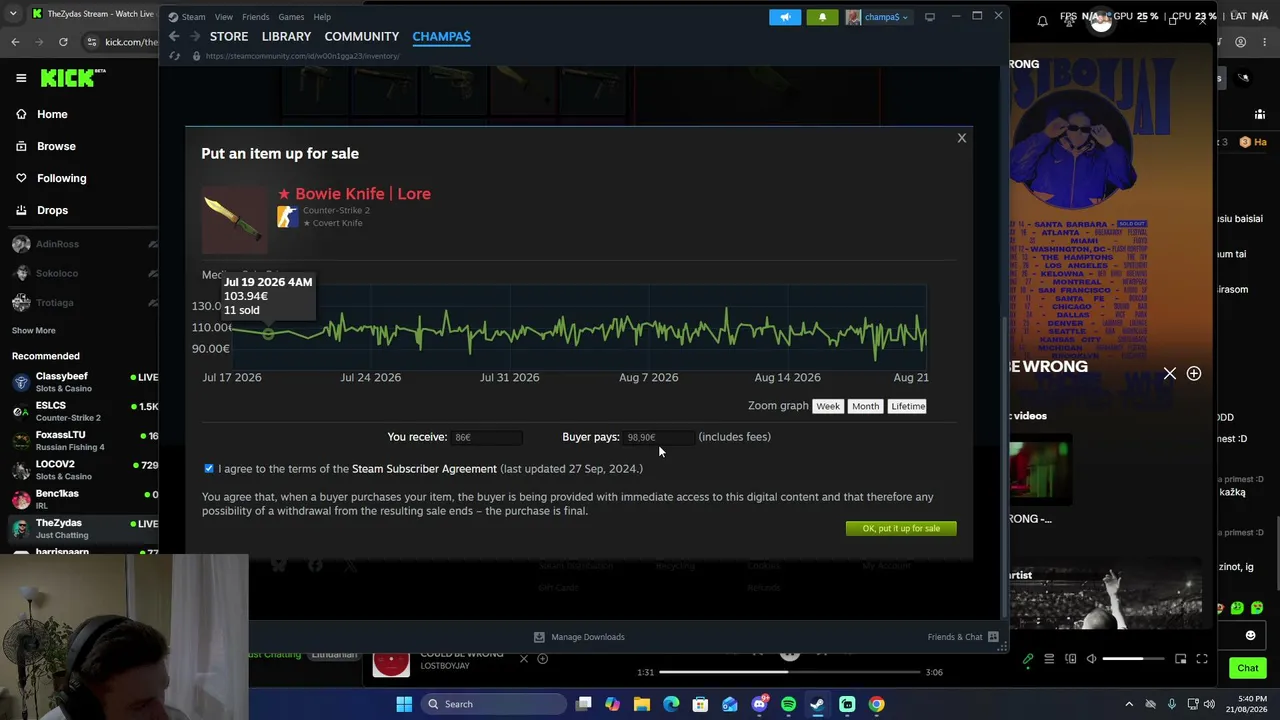The width and height of the screenshot is (1280, 720).
Task: Click the Steam inventory URL
Action: point(302,56)
